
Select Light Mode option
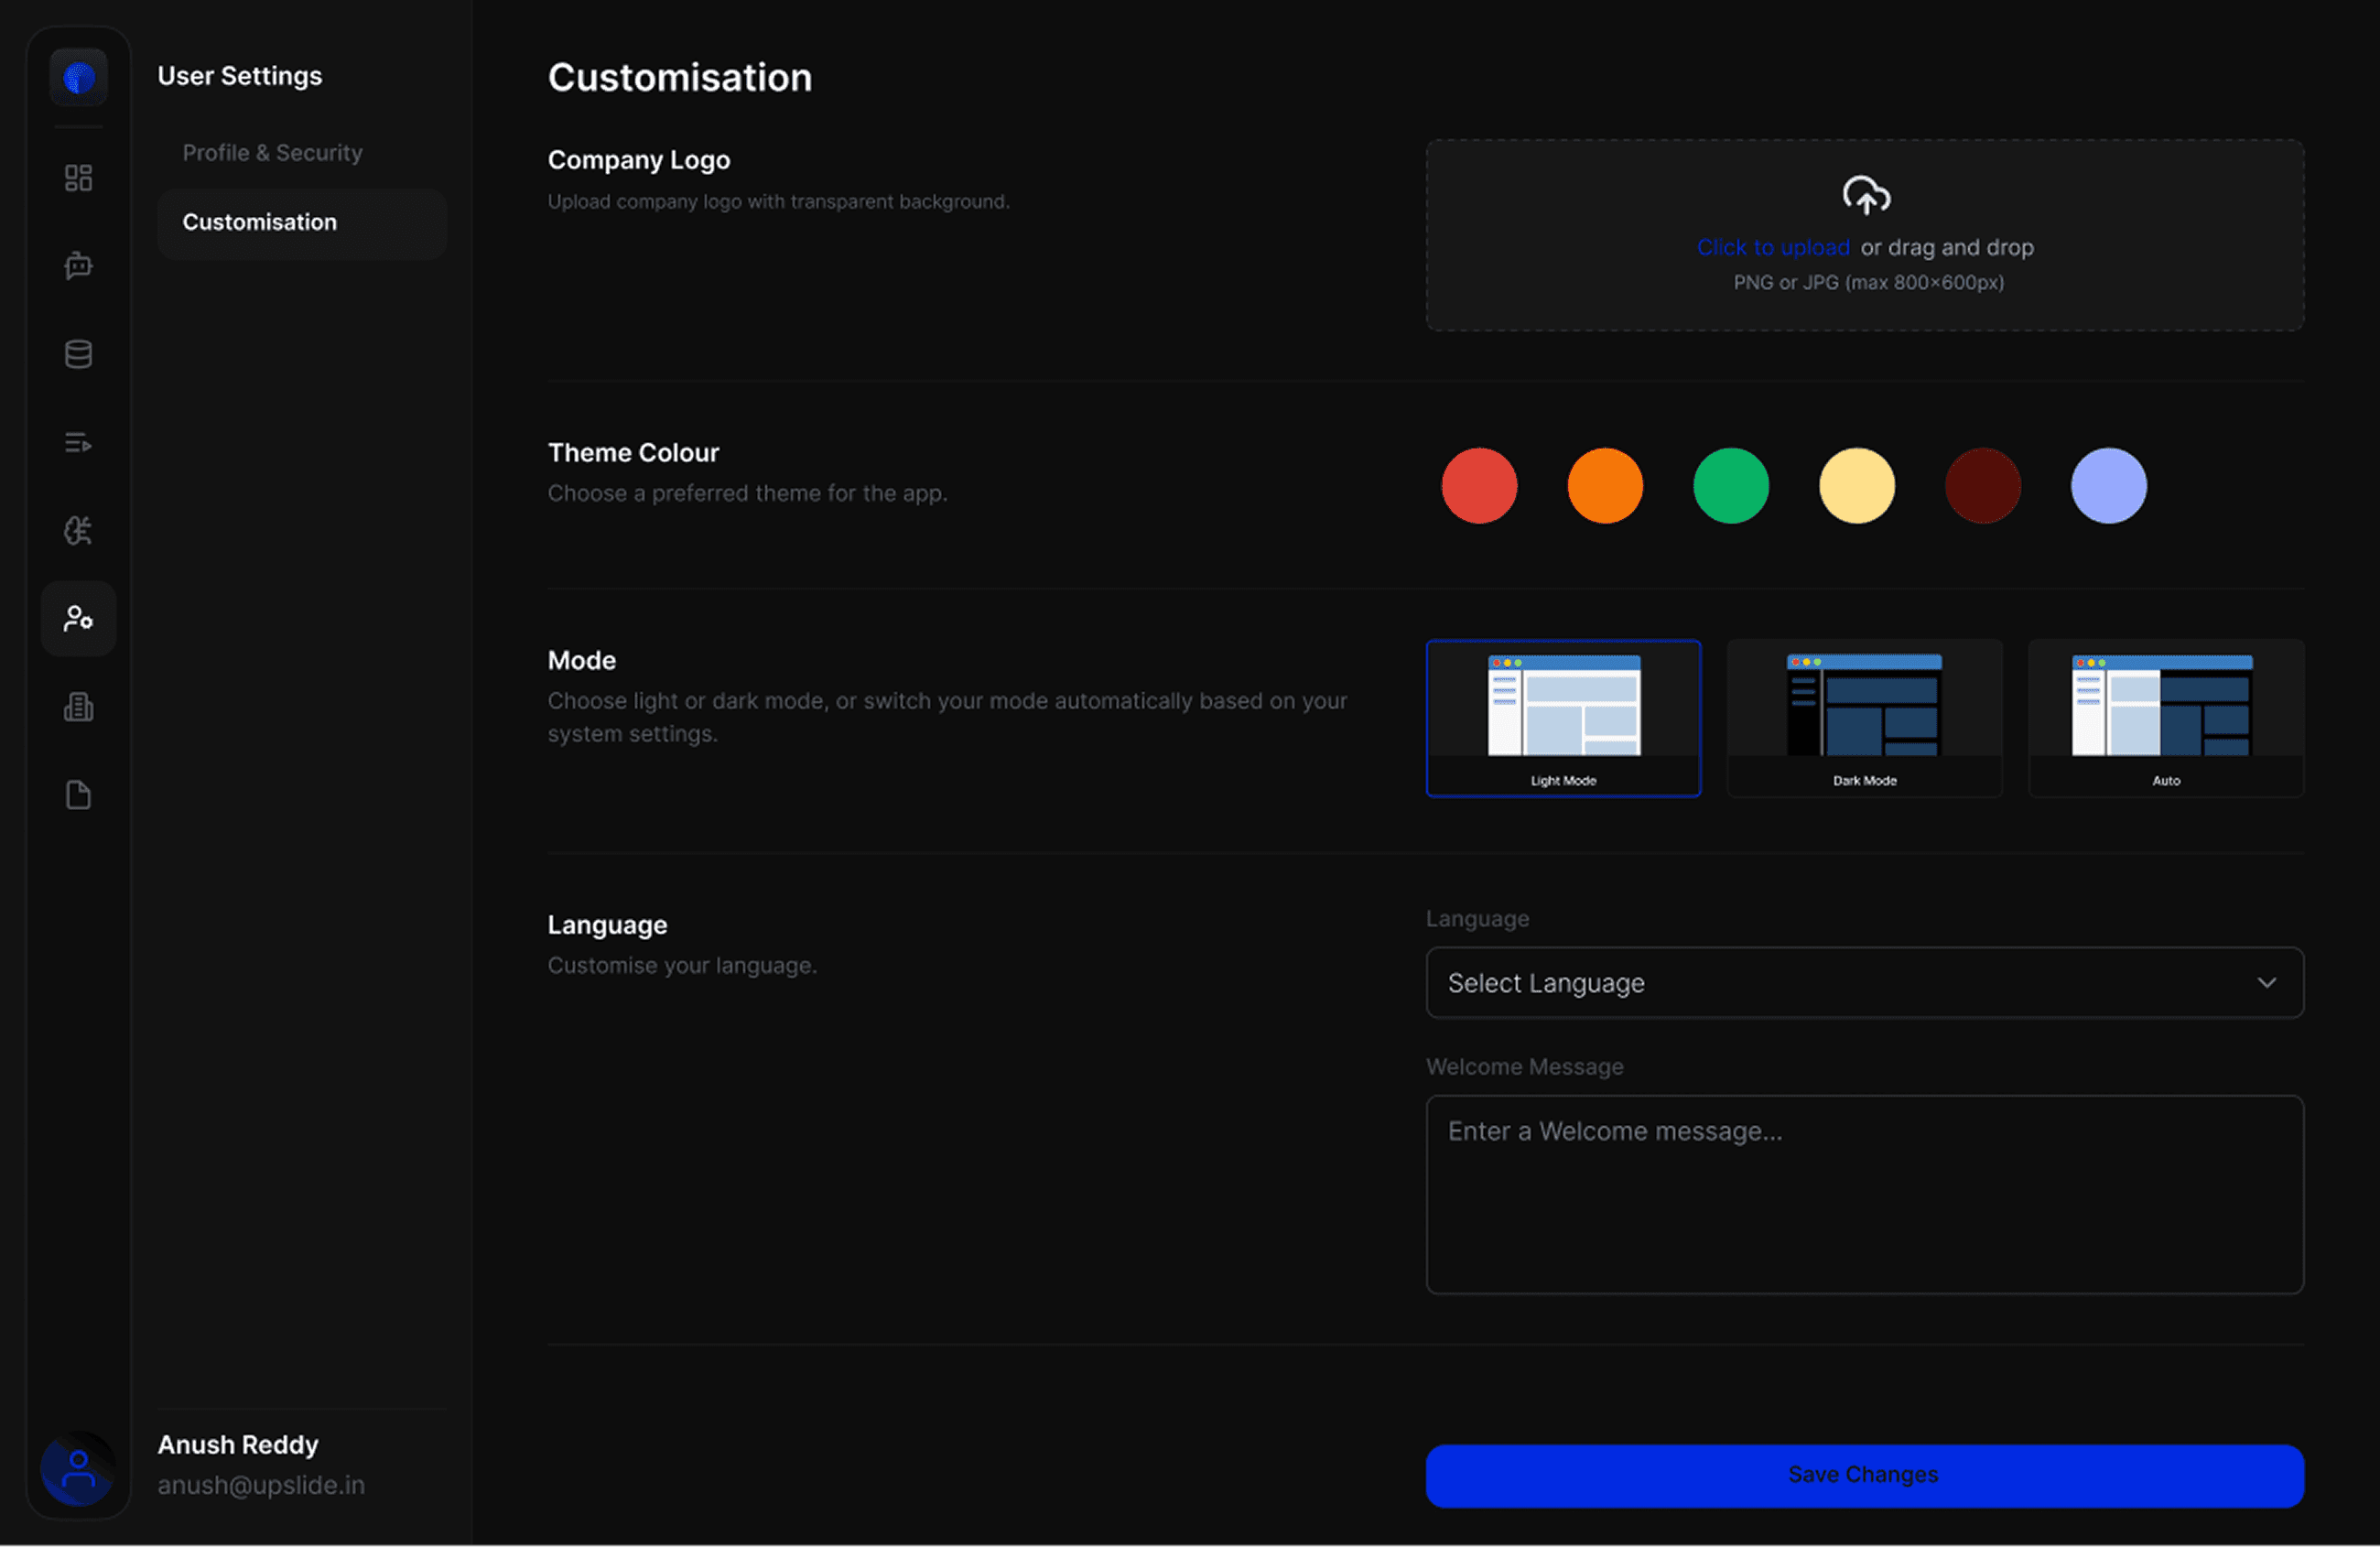tap(1563, 717)
